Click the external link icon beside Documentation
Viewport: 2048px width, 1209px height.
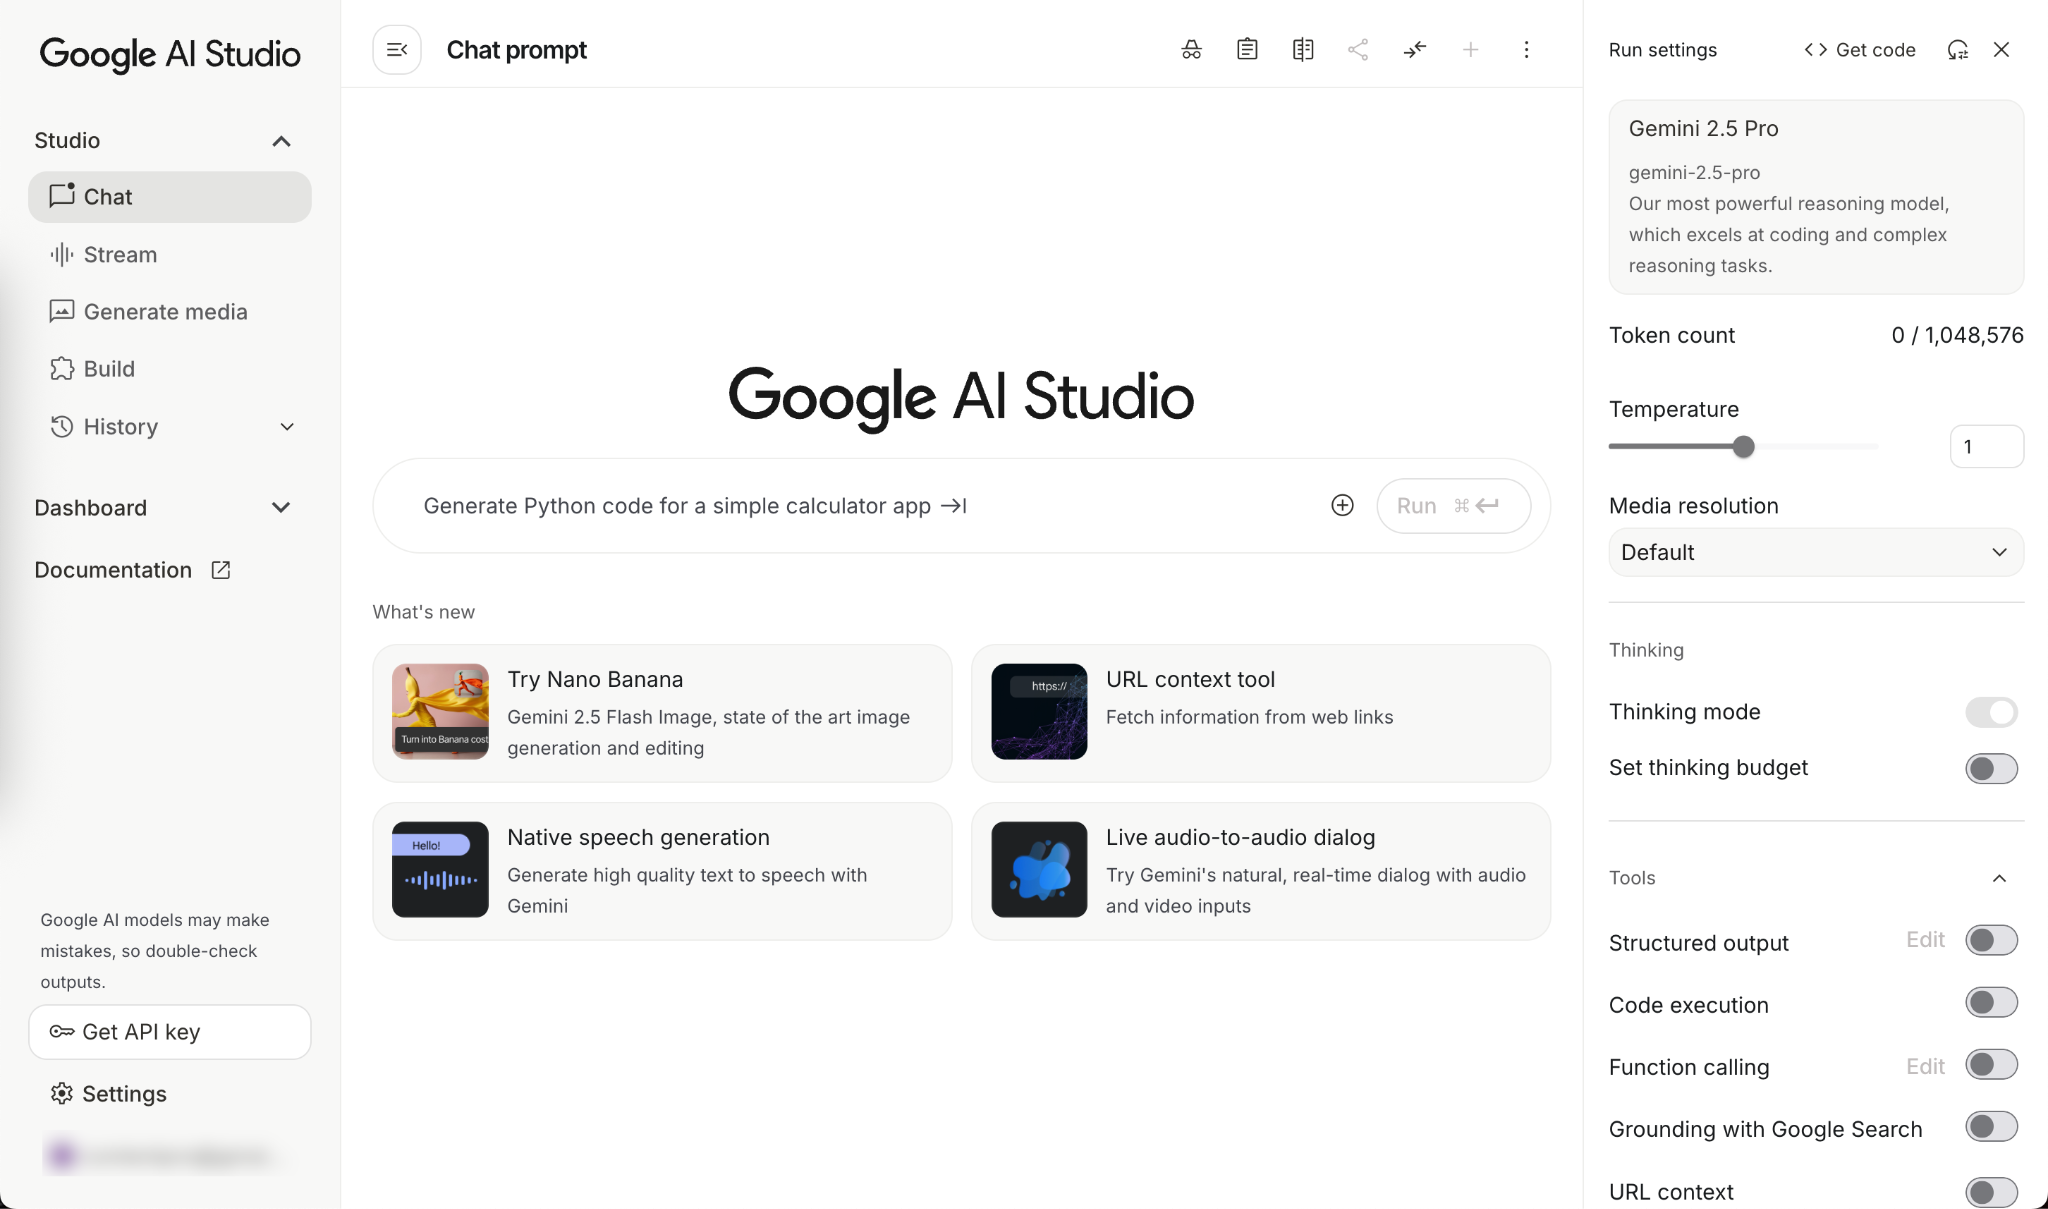click(x=221, y=570)
